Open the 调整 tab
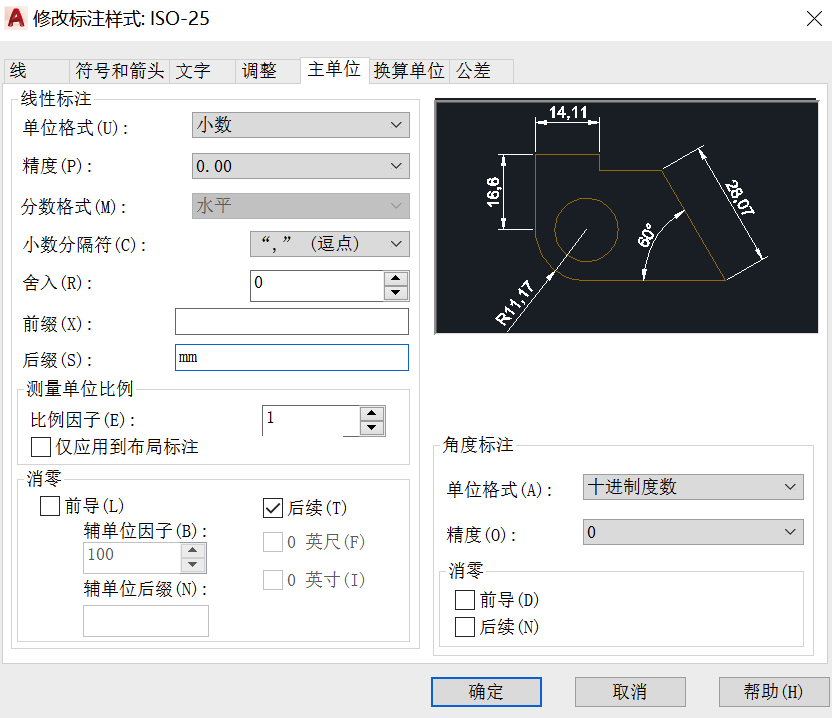This screenshot has height=718, width=832. [268, 71]
